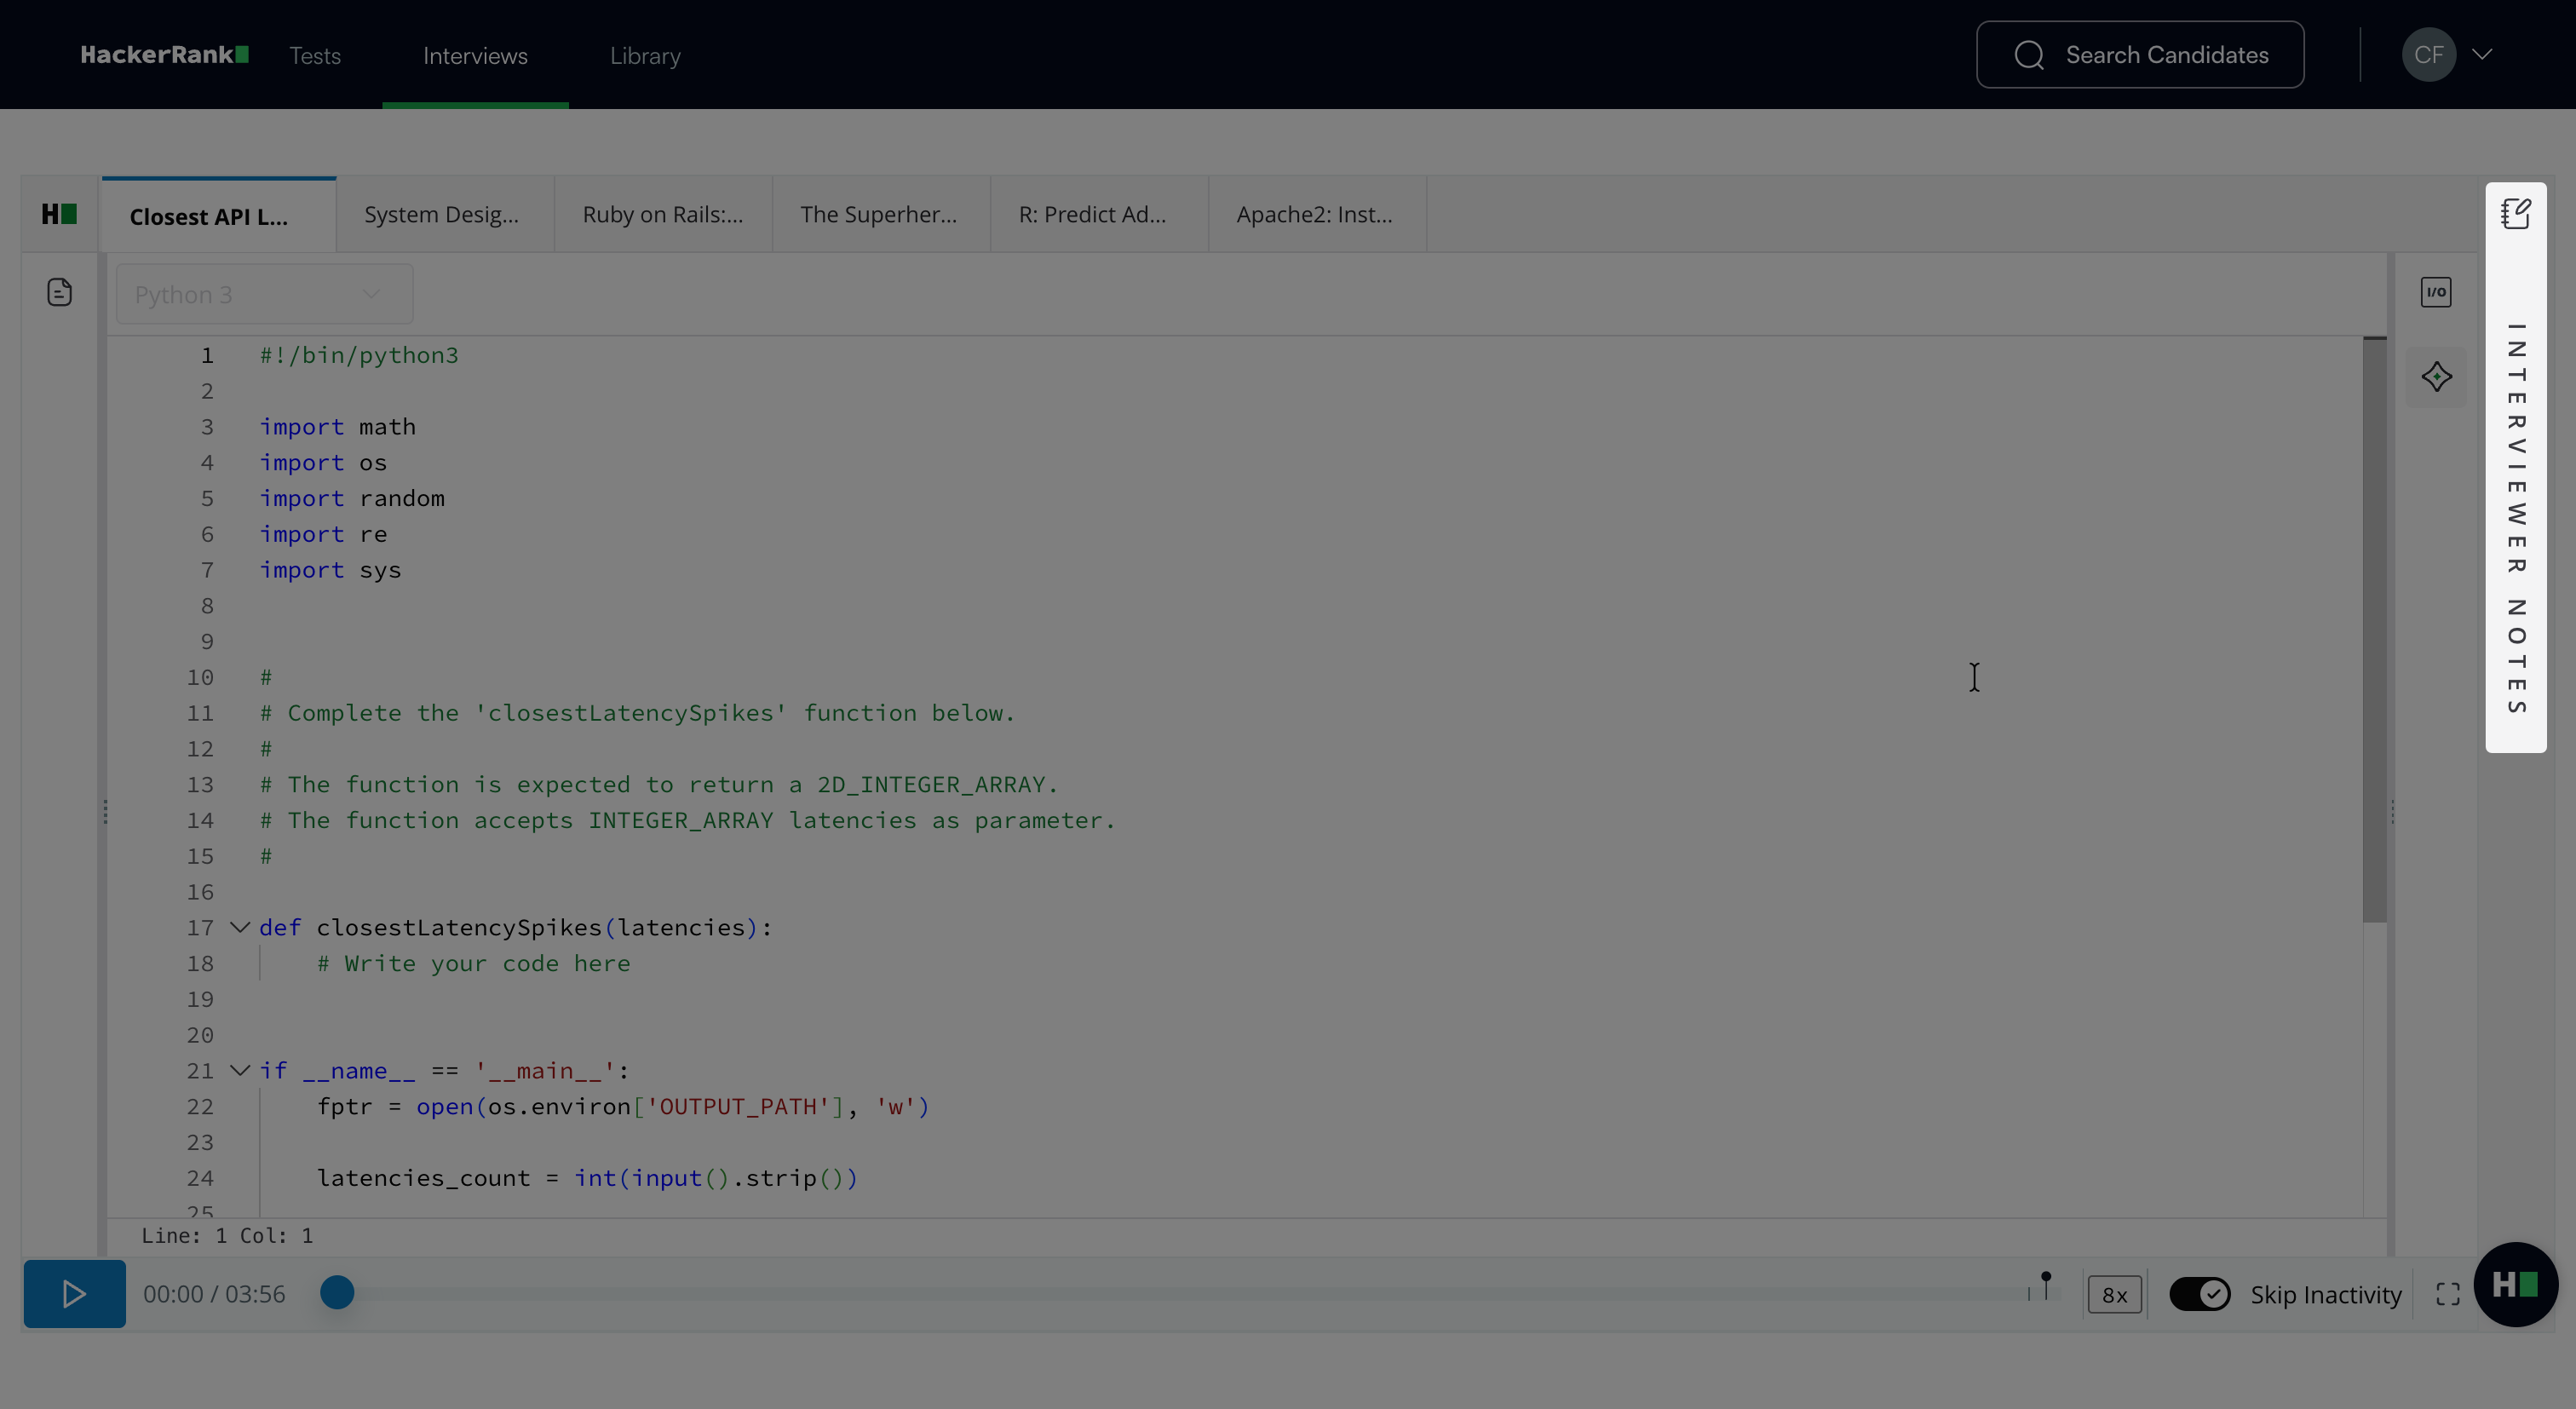Click the 'Complete the closestLatencySpikes' comment
The image size is (2576, 1409).
pyautogui.click(x=638, y=714)
